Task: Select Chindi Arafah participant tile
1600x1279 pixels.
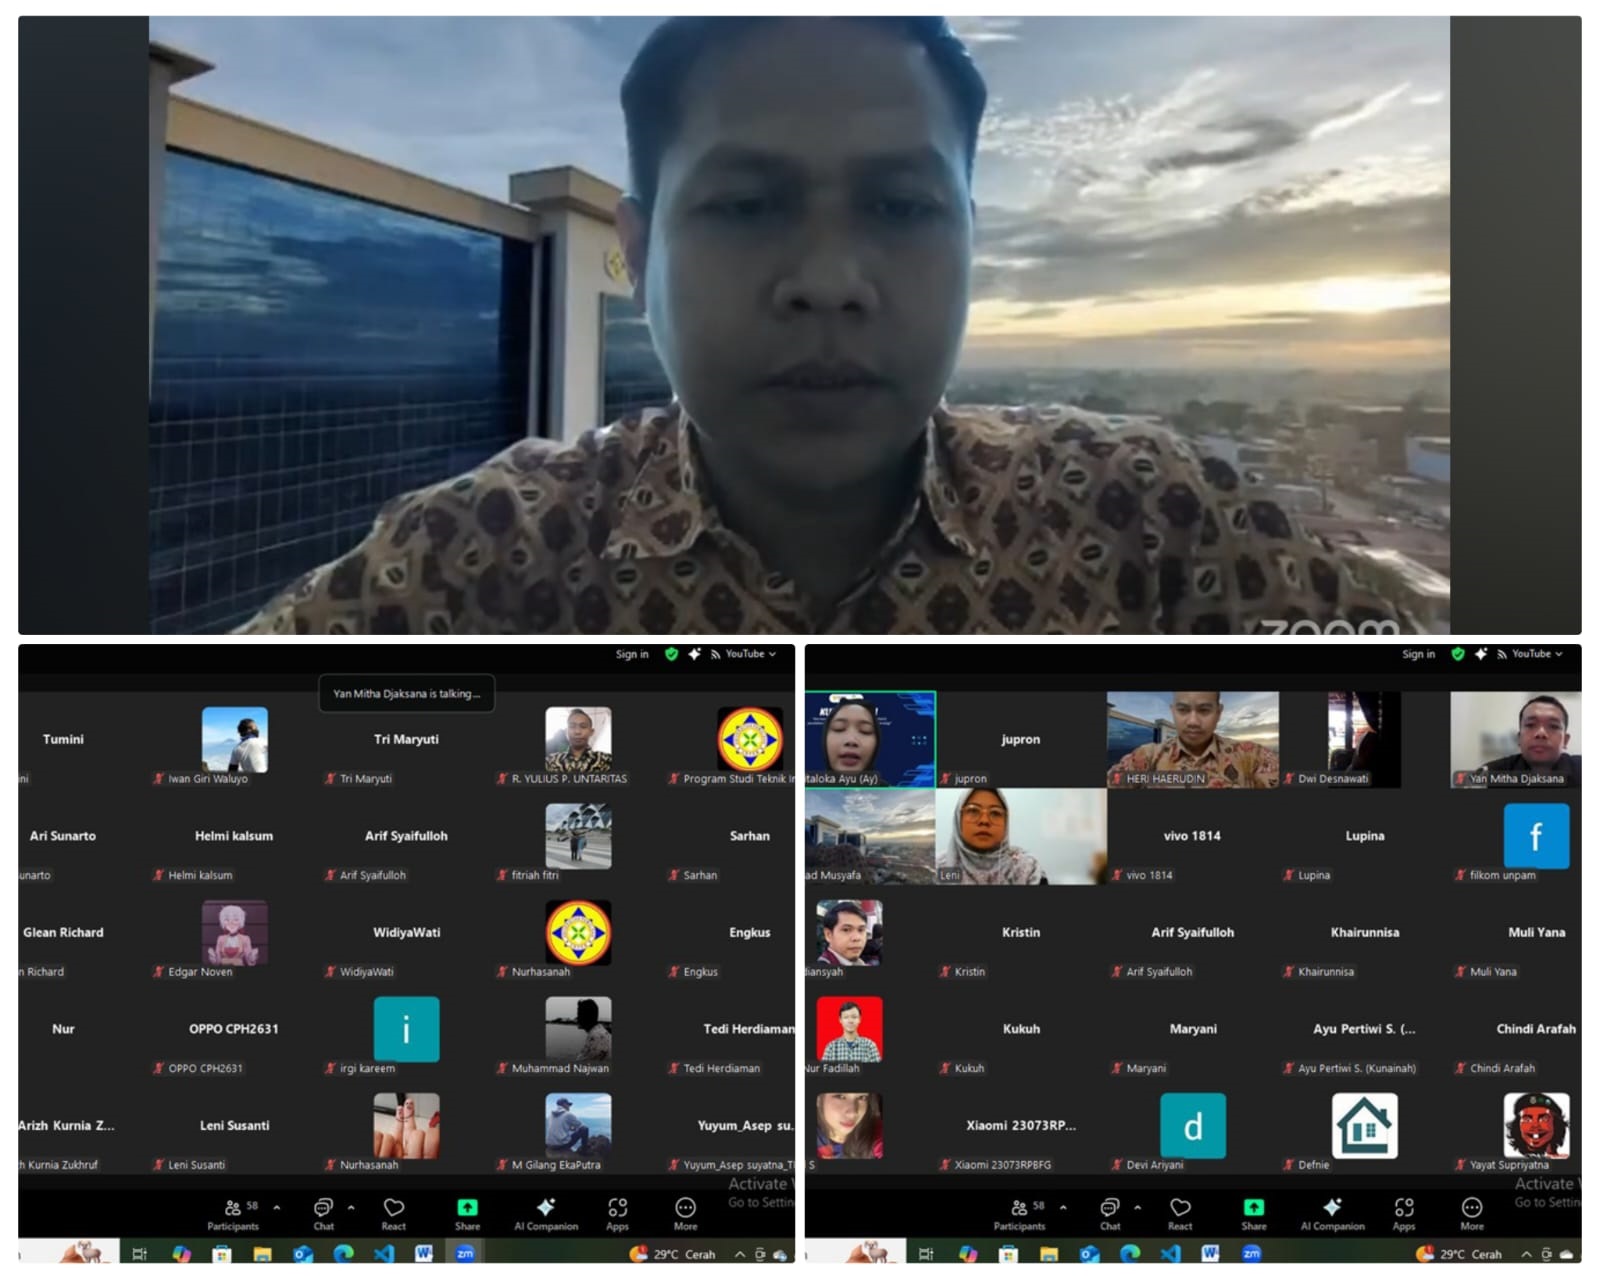Action: 1516,1029
